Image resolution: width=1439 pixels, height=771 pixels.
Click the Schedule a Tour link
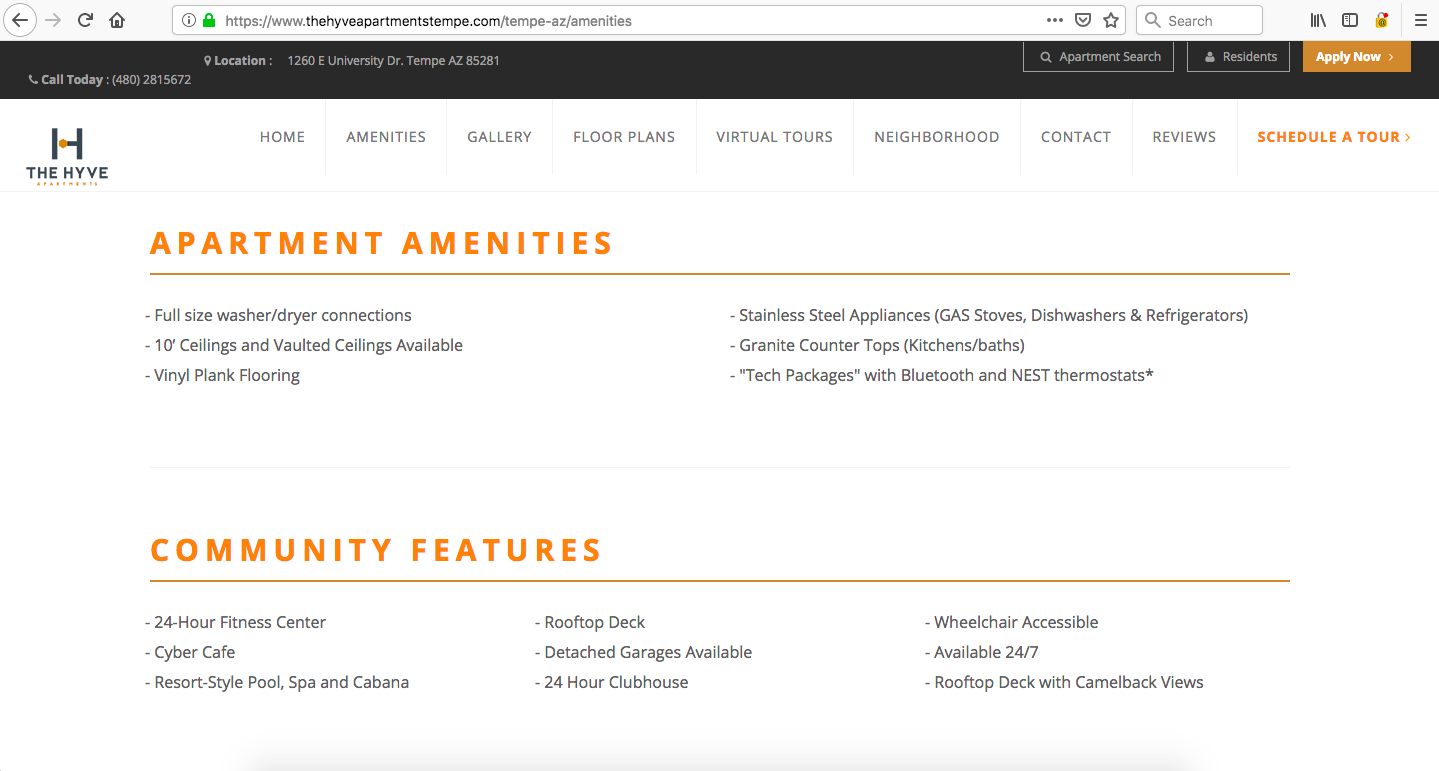1334,137
